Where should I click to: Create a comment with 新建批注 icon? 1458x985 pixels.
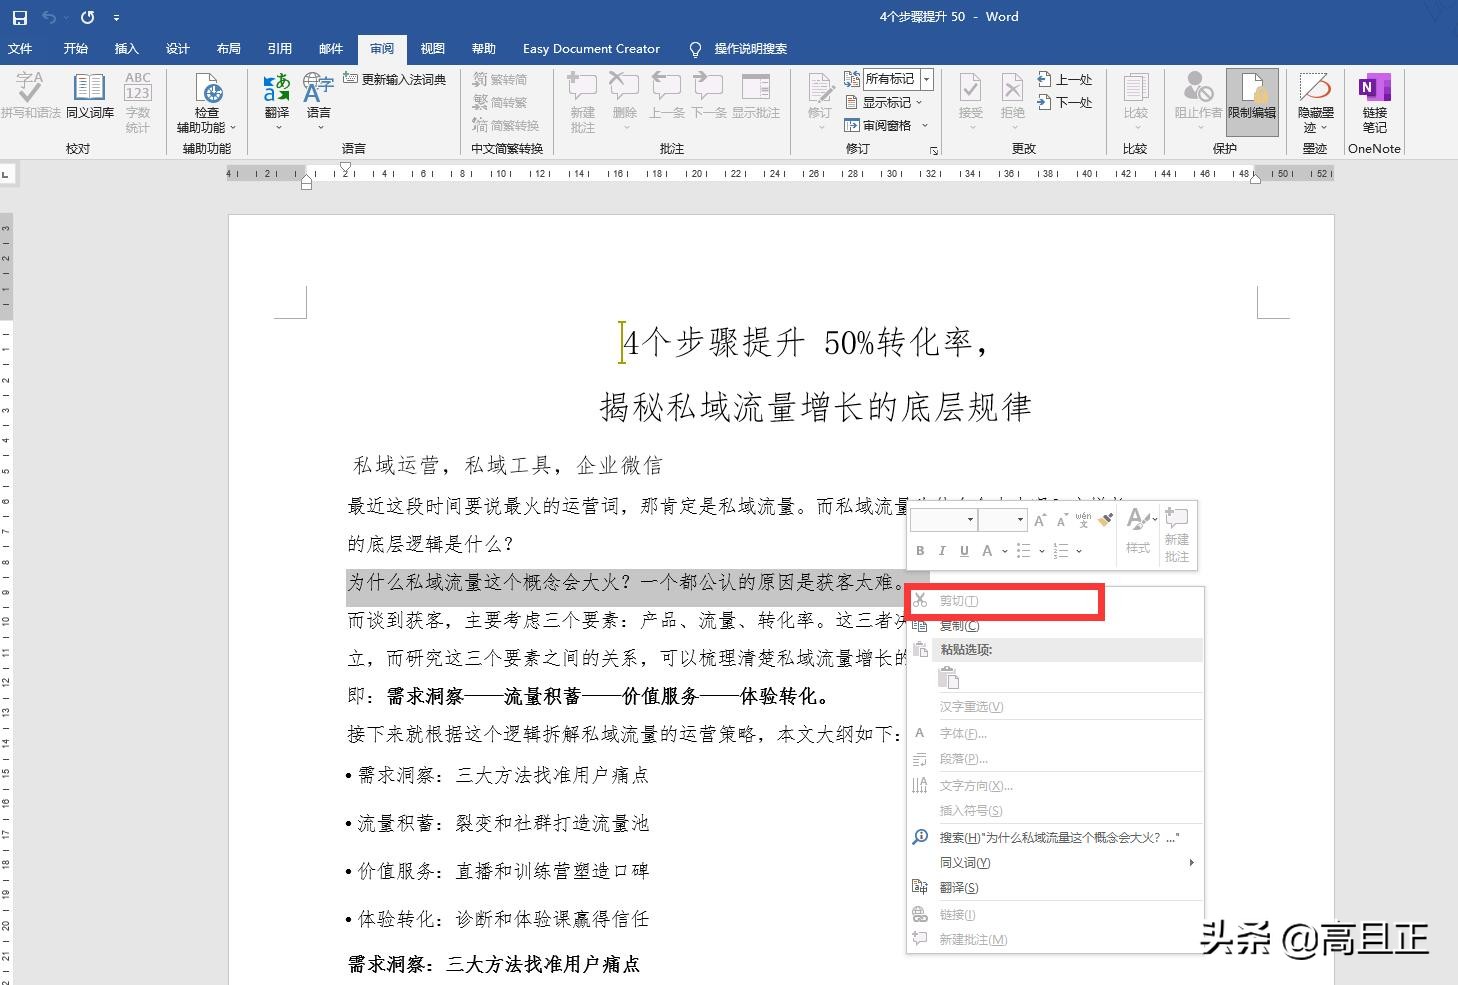pos(581,100)
